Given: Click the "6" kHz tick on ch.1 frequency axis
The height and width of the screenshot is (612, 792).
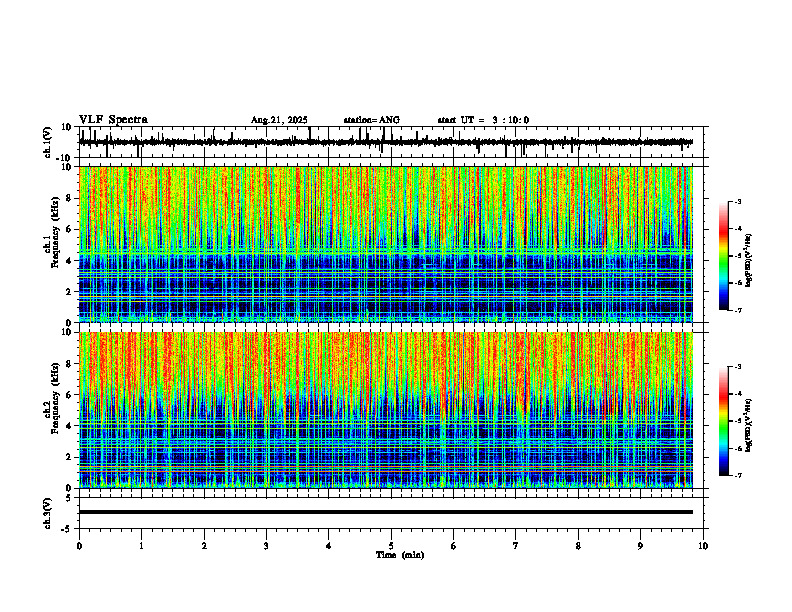Looking at the screenshot, I should (69, 230).
